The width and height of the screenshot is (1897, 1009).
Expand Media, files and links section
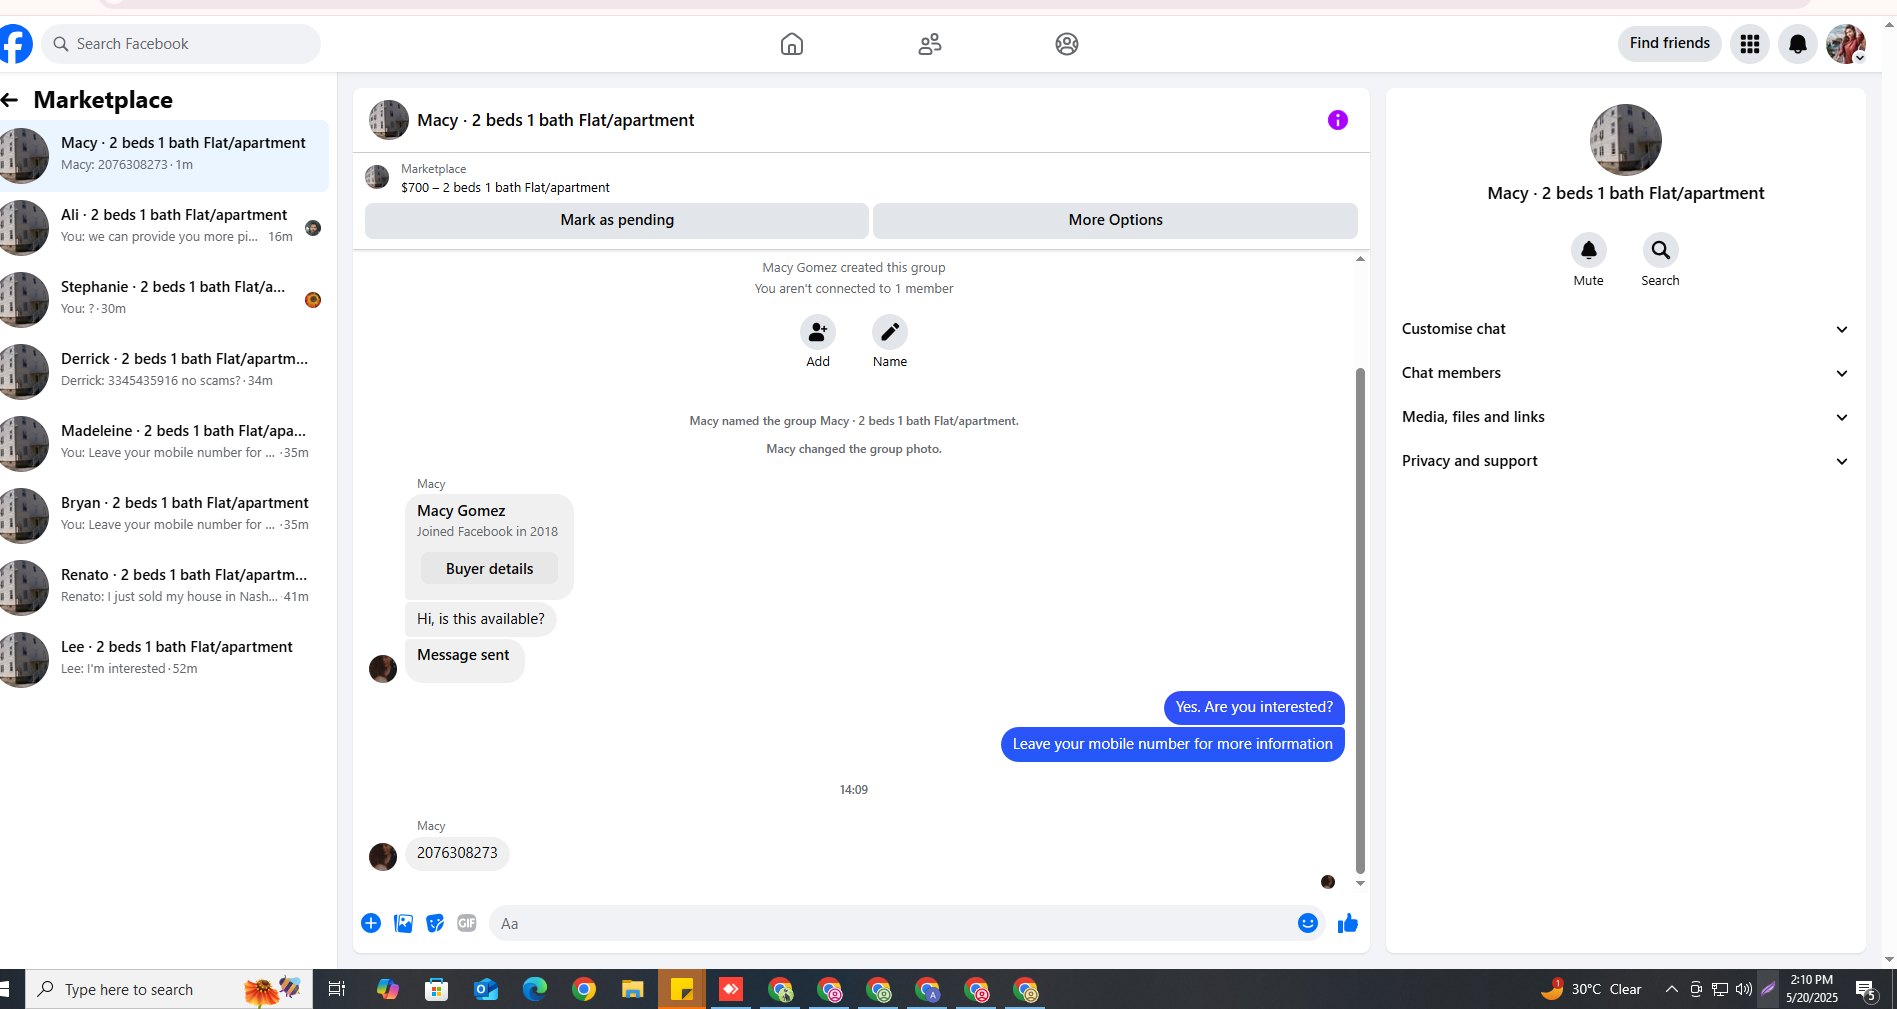1626,417
